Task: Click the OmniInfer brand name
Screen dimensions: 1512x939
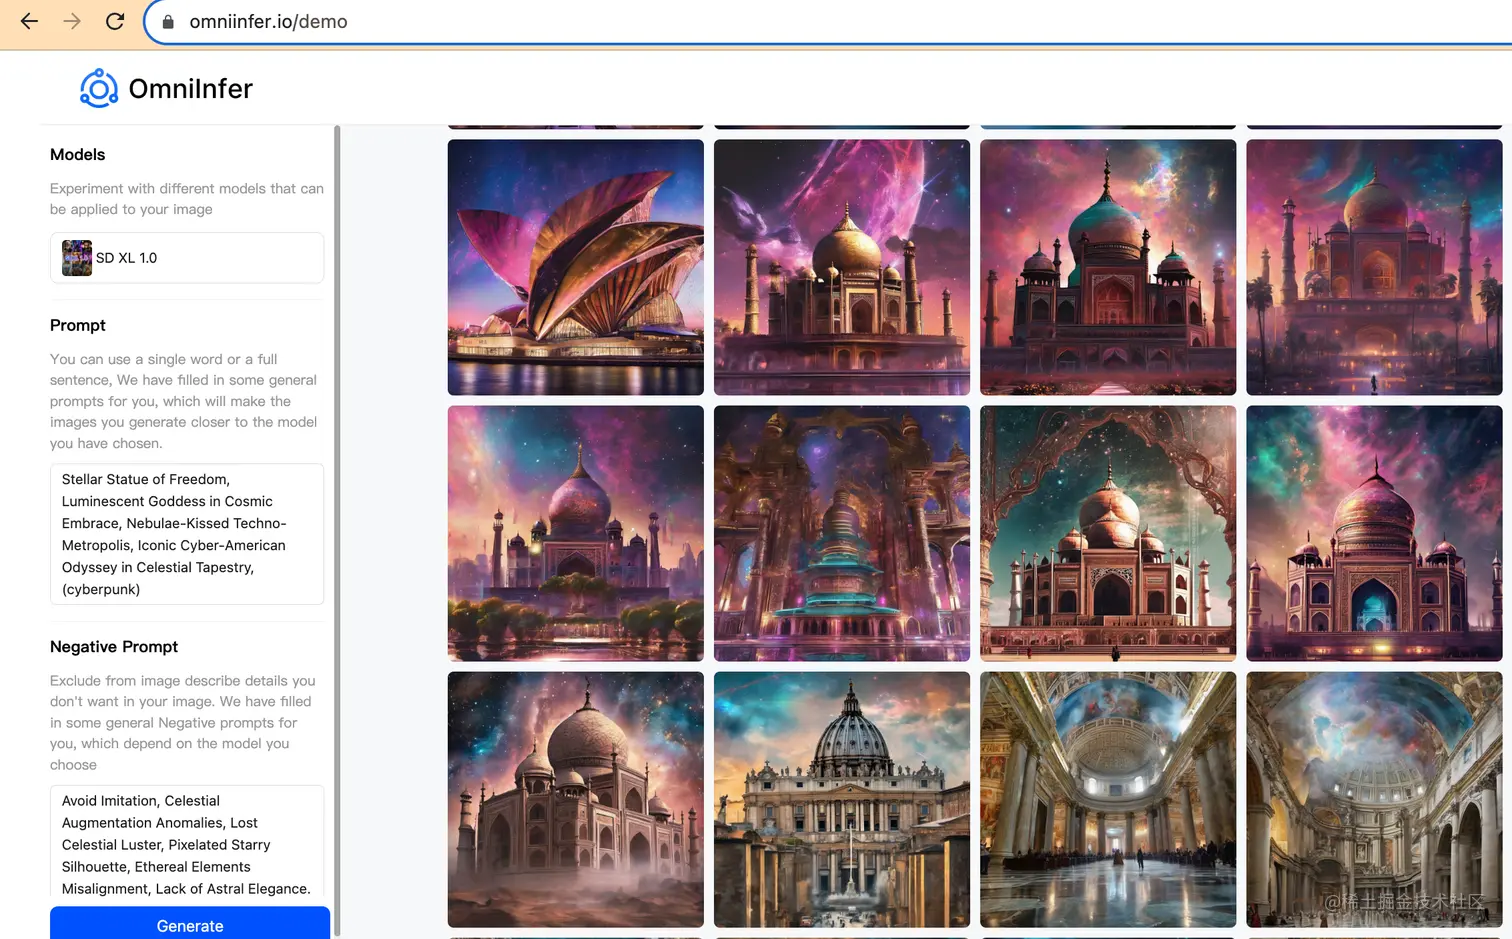Action: point(191,89)
